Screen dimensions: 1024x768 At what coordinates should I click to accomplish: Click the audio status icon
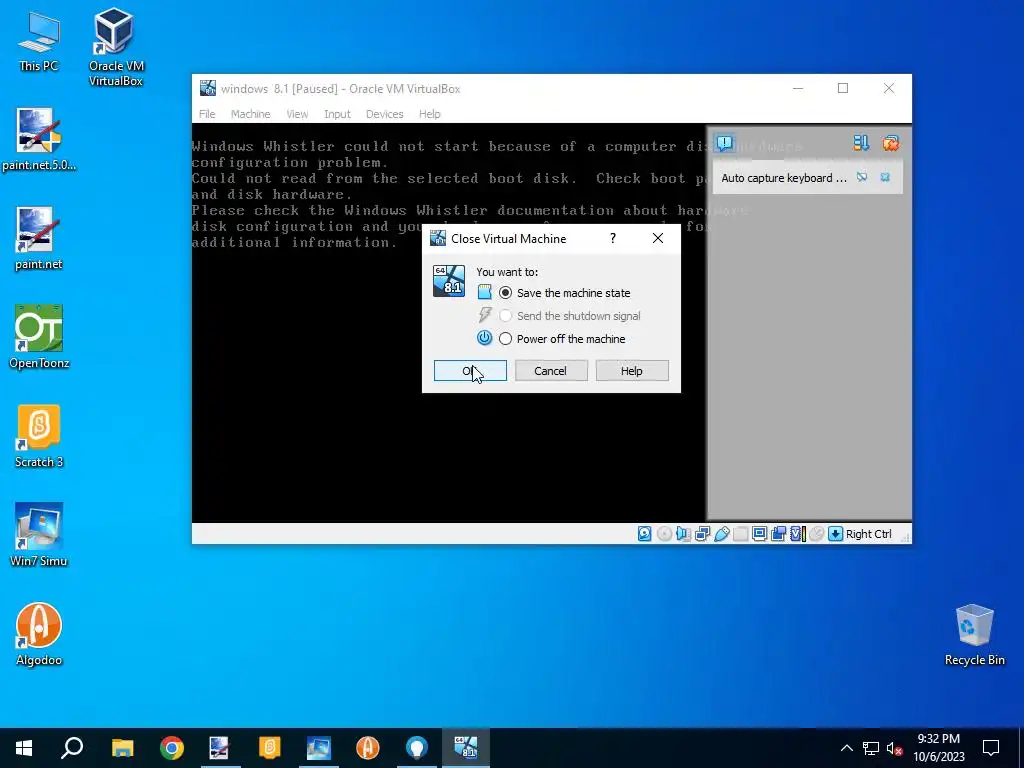[x=683, y=534]
